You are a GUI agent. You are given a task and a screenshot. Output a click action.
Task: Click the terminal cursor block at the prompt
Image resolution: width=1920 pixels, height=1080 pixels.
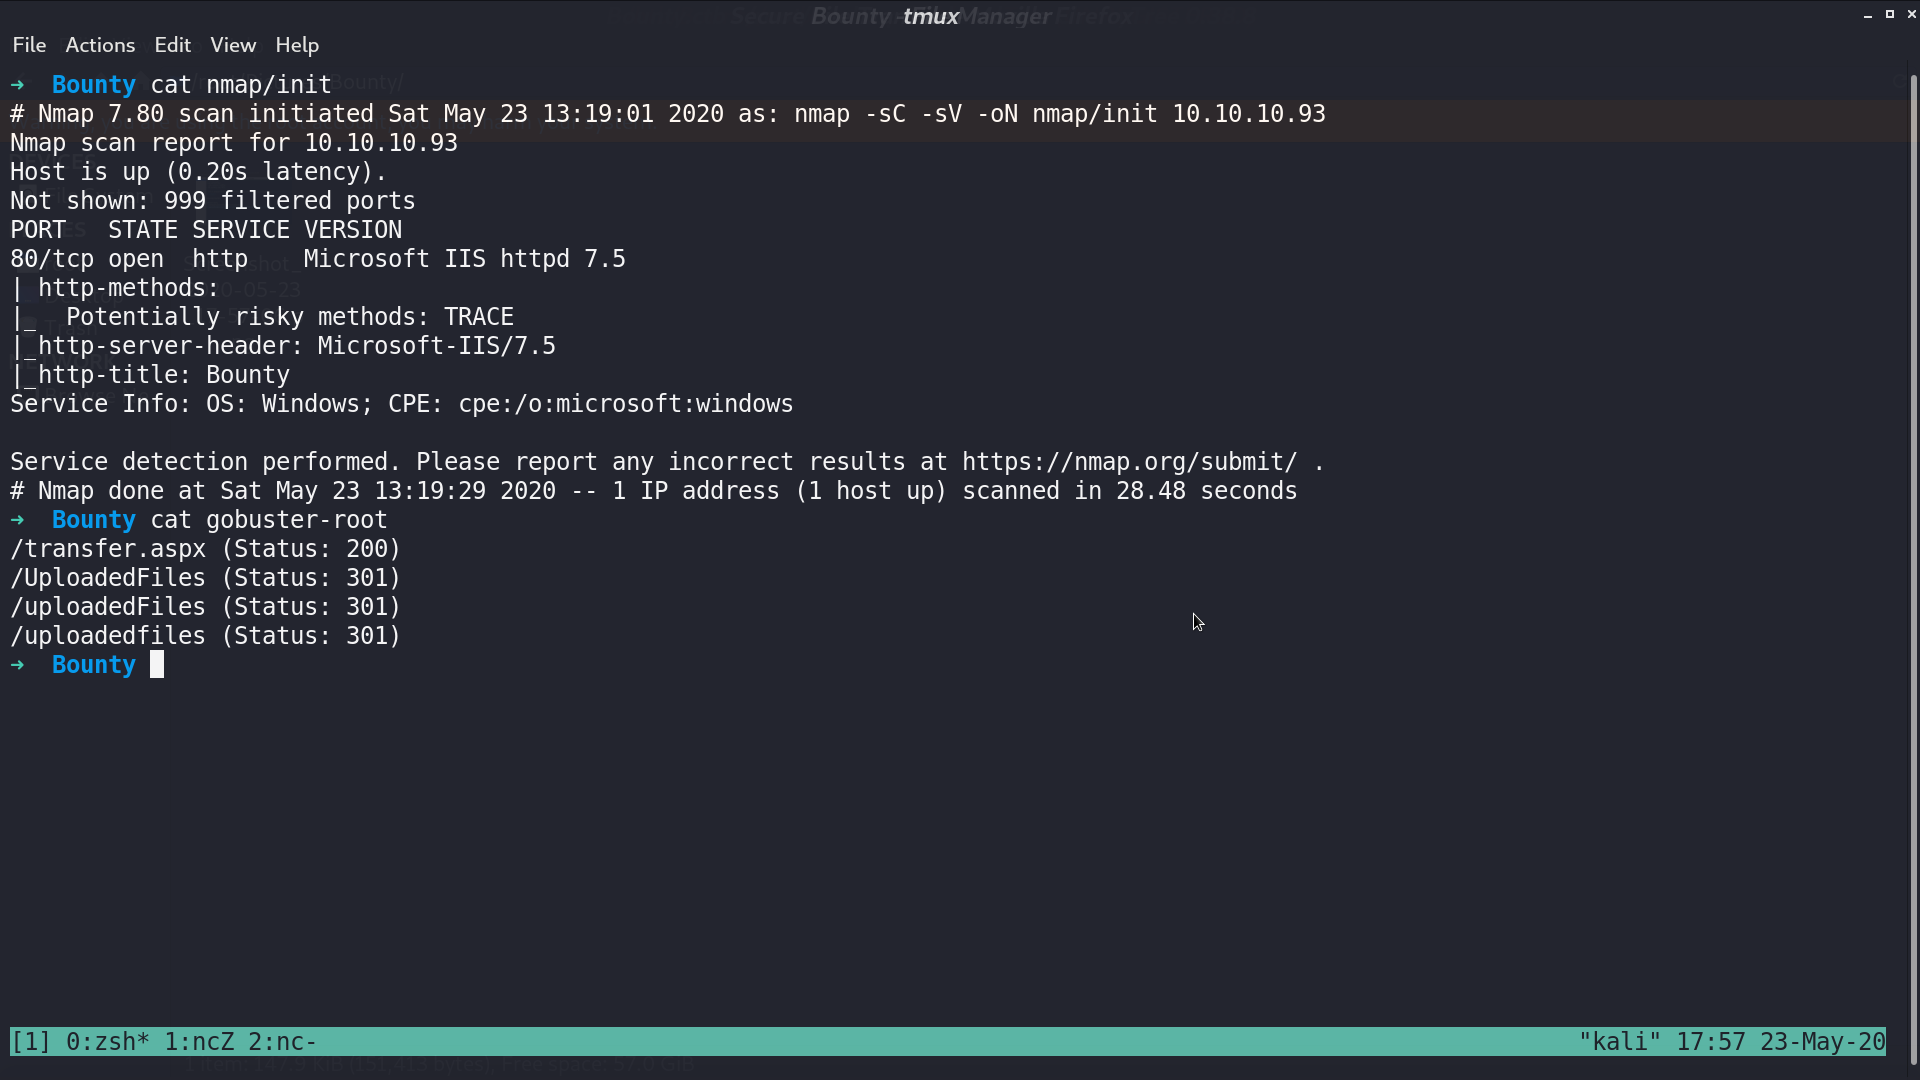tap(157, 665)
